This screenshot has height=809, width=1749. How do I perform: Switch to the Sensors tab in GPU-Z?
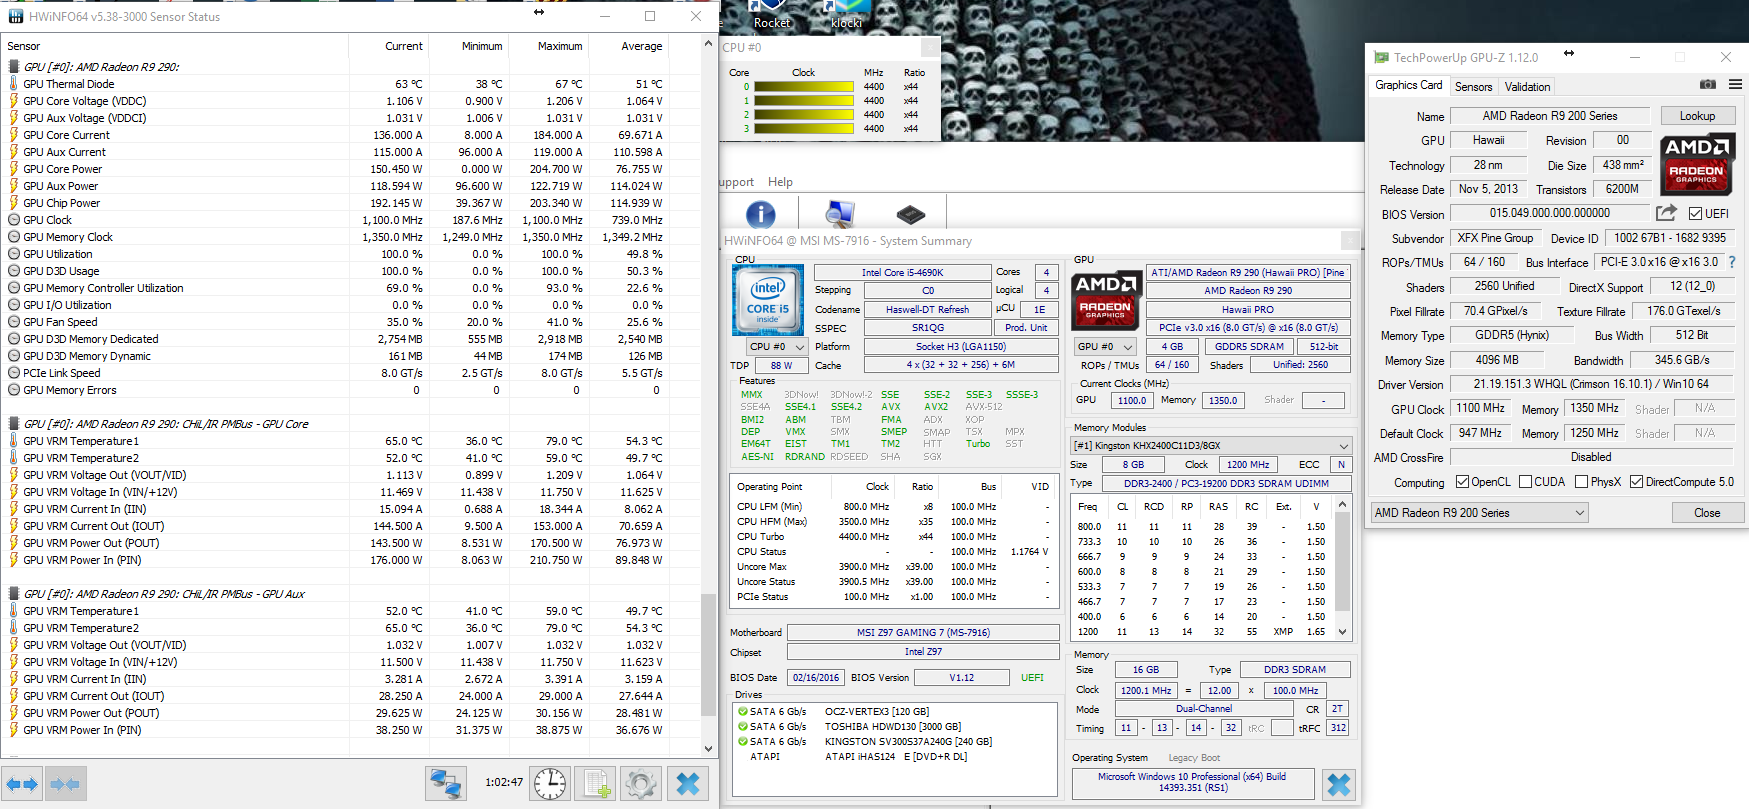point(1473,87)
